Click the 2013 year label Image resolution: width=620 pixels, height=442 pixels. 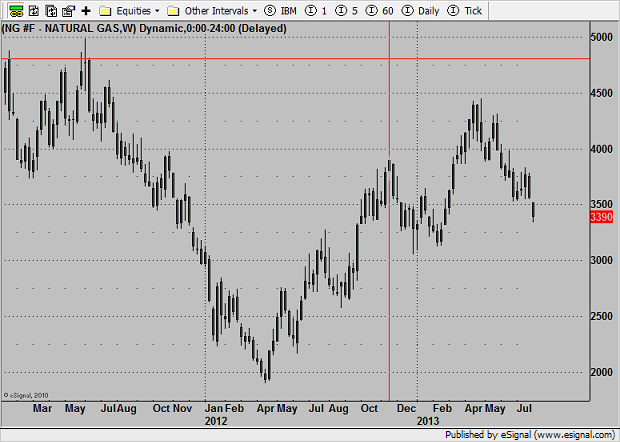click(428, 421)
